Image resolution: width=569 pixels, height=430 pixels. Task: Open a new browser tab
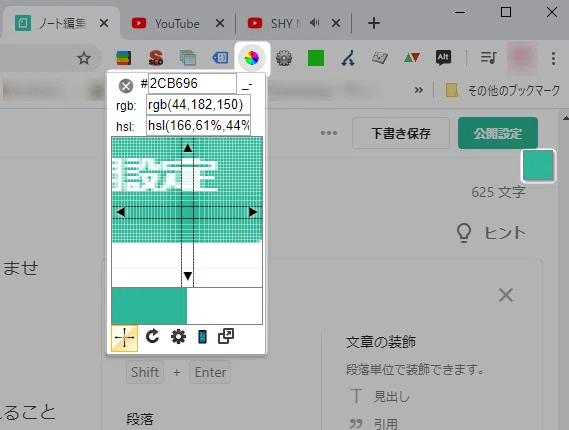click(x=374, y=23)
